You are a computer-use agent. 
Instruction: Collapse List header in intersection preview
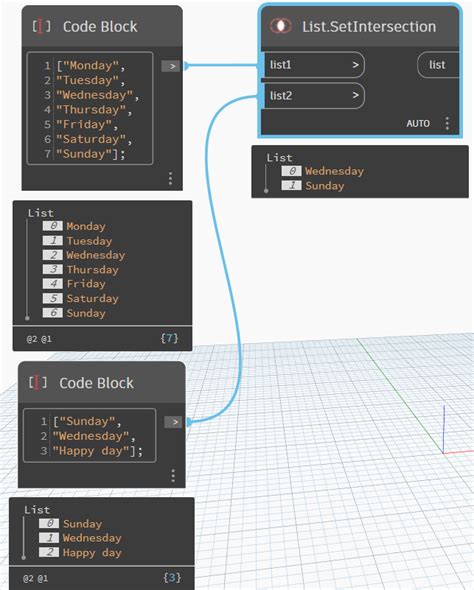pos(280,158)
